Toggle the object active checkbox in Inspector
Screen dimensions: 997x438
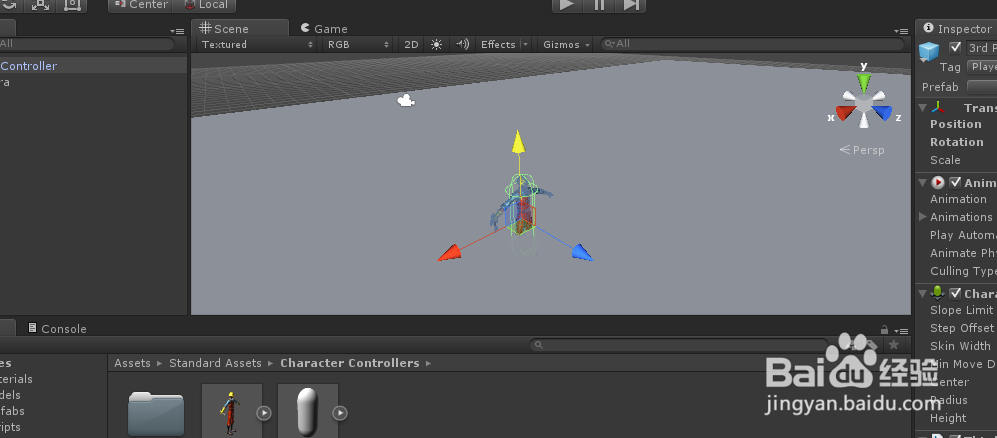(x=955, y=47)
